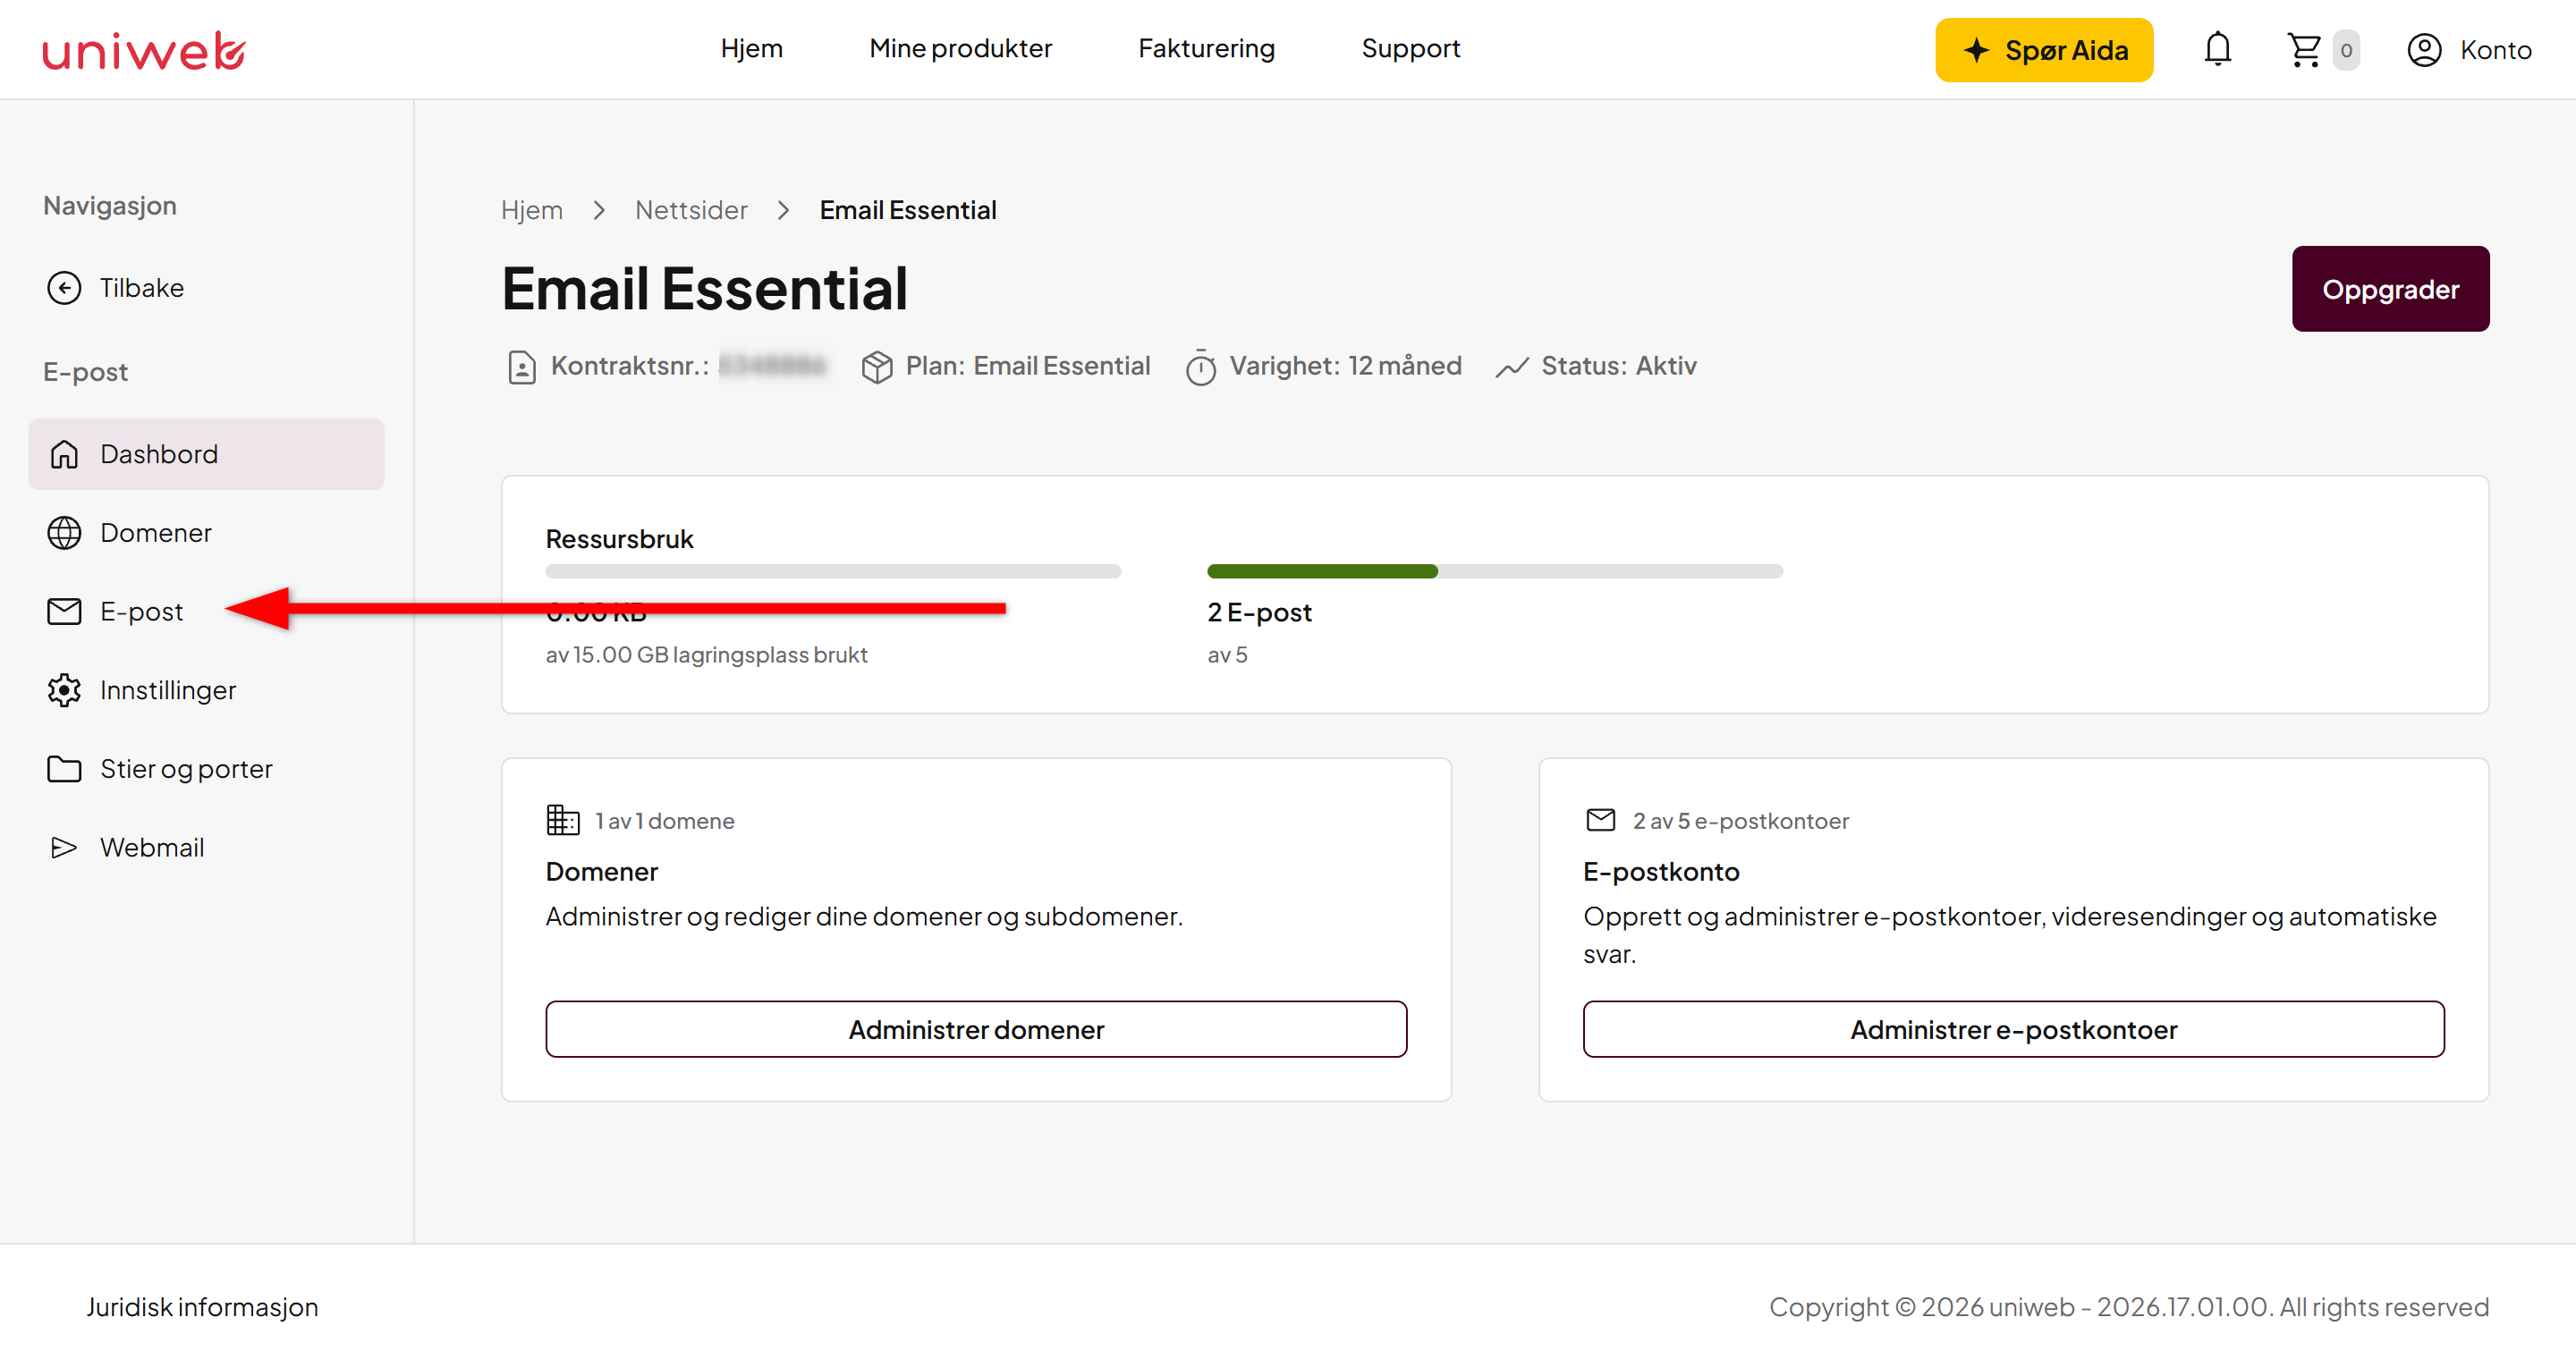Click the Tilbake back arrow icon
The width and height of the screenshot is (2576, 1368).
[64, 288]
